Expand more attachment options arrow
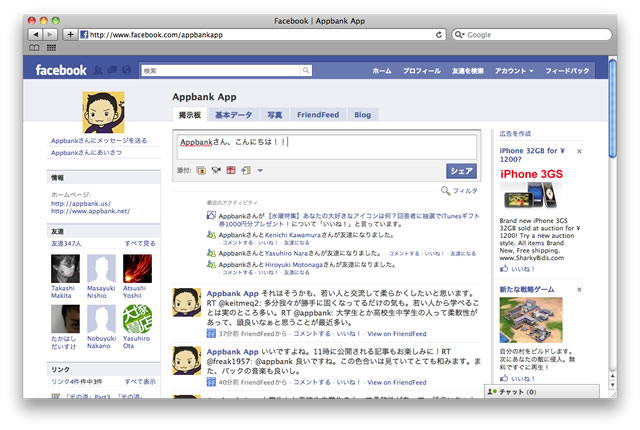The image size is (640, 430). point(260,171)
